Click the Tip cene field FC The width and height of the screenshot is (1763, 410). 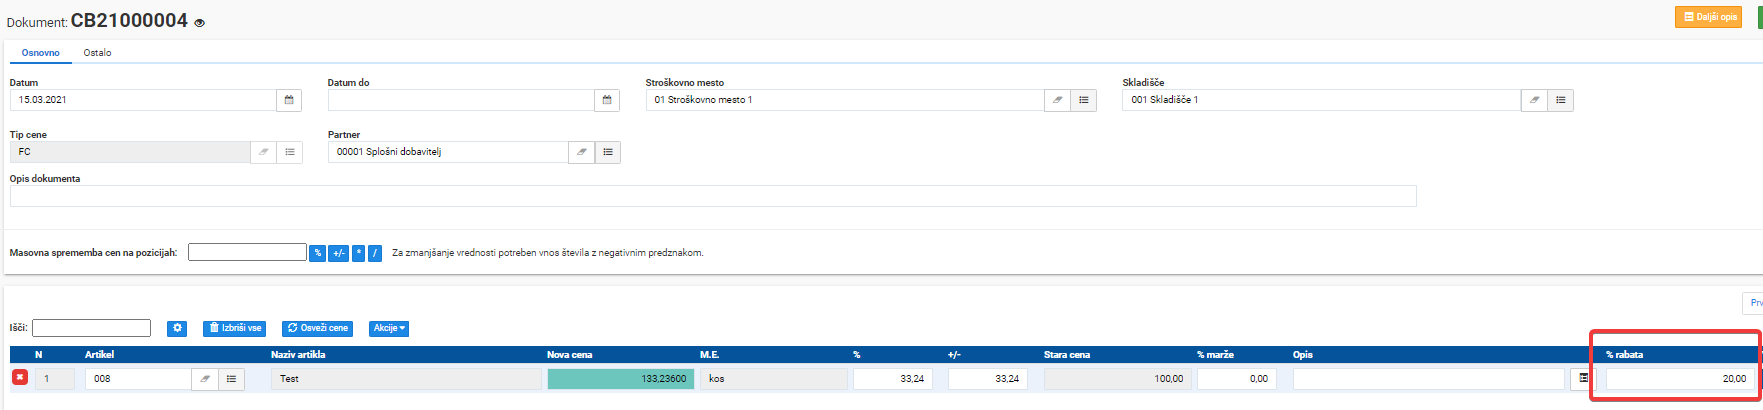click(130, 152)
